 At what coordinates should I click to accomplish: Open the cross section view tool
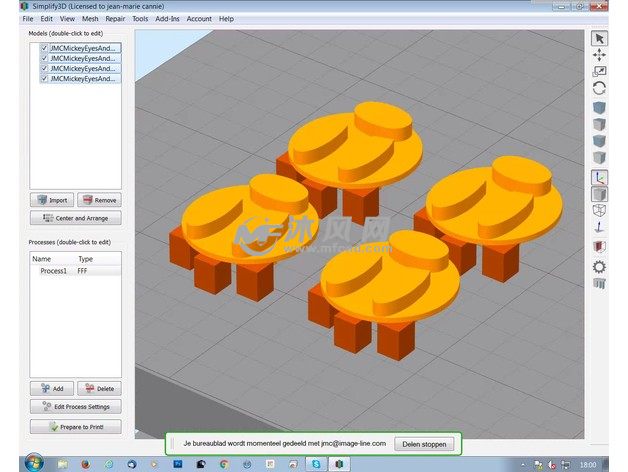pyautogui.click(x=599, y=247)
